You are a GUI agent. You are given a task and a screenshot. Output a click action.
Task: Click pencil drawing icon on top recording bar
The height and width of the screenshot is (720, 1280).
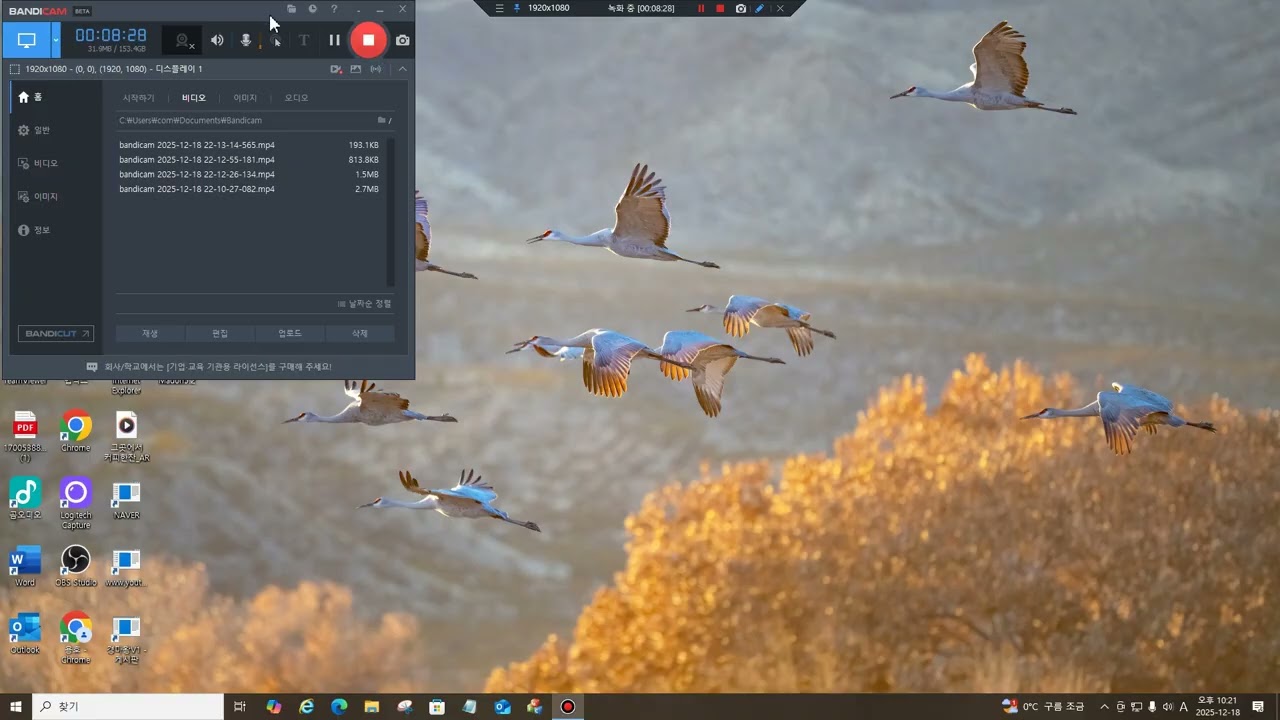[x=760, y=8]
